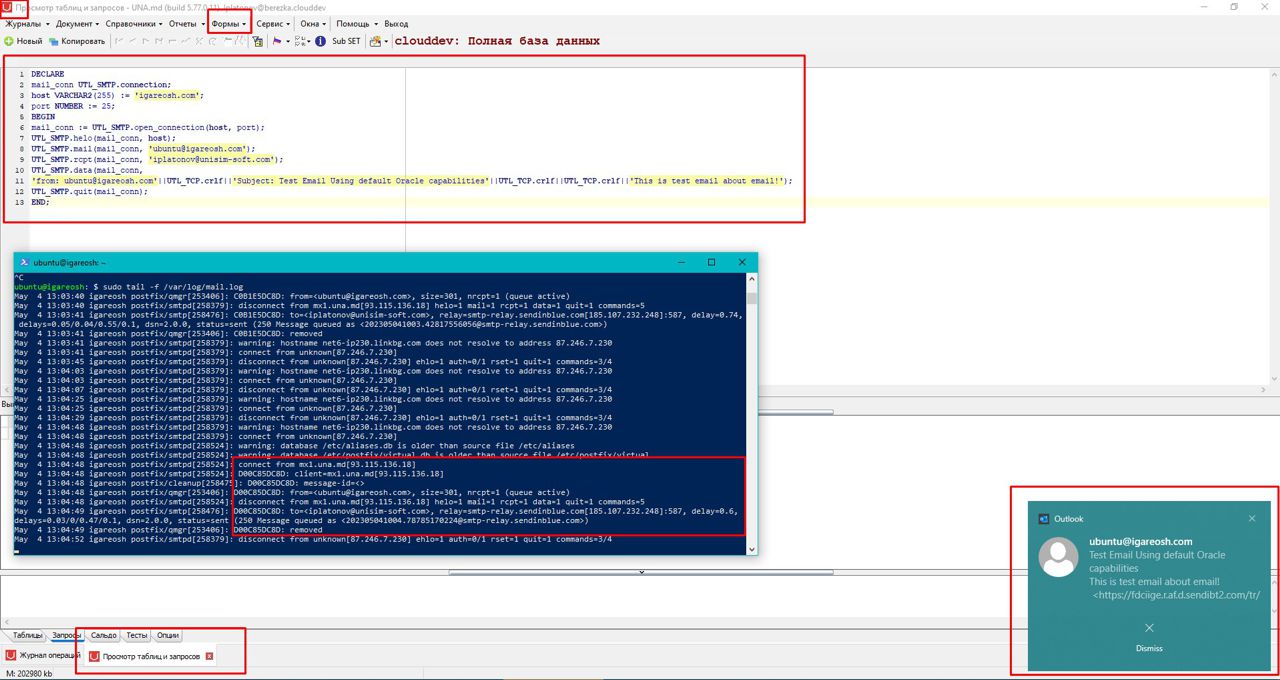The image size is (1280, 680).
Task: Click the M: 202980 kb status bar text
Action: [x=29, y=674]
